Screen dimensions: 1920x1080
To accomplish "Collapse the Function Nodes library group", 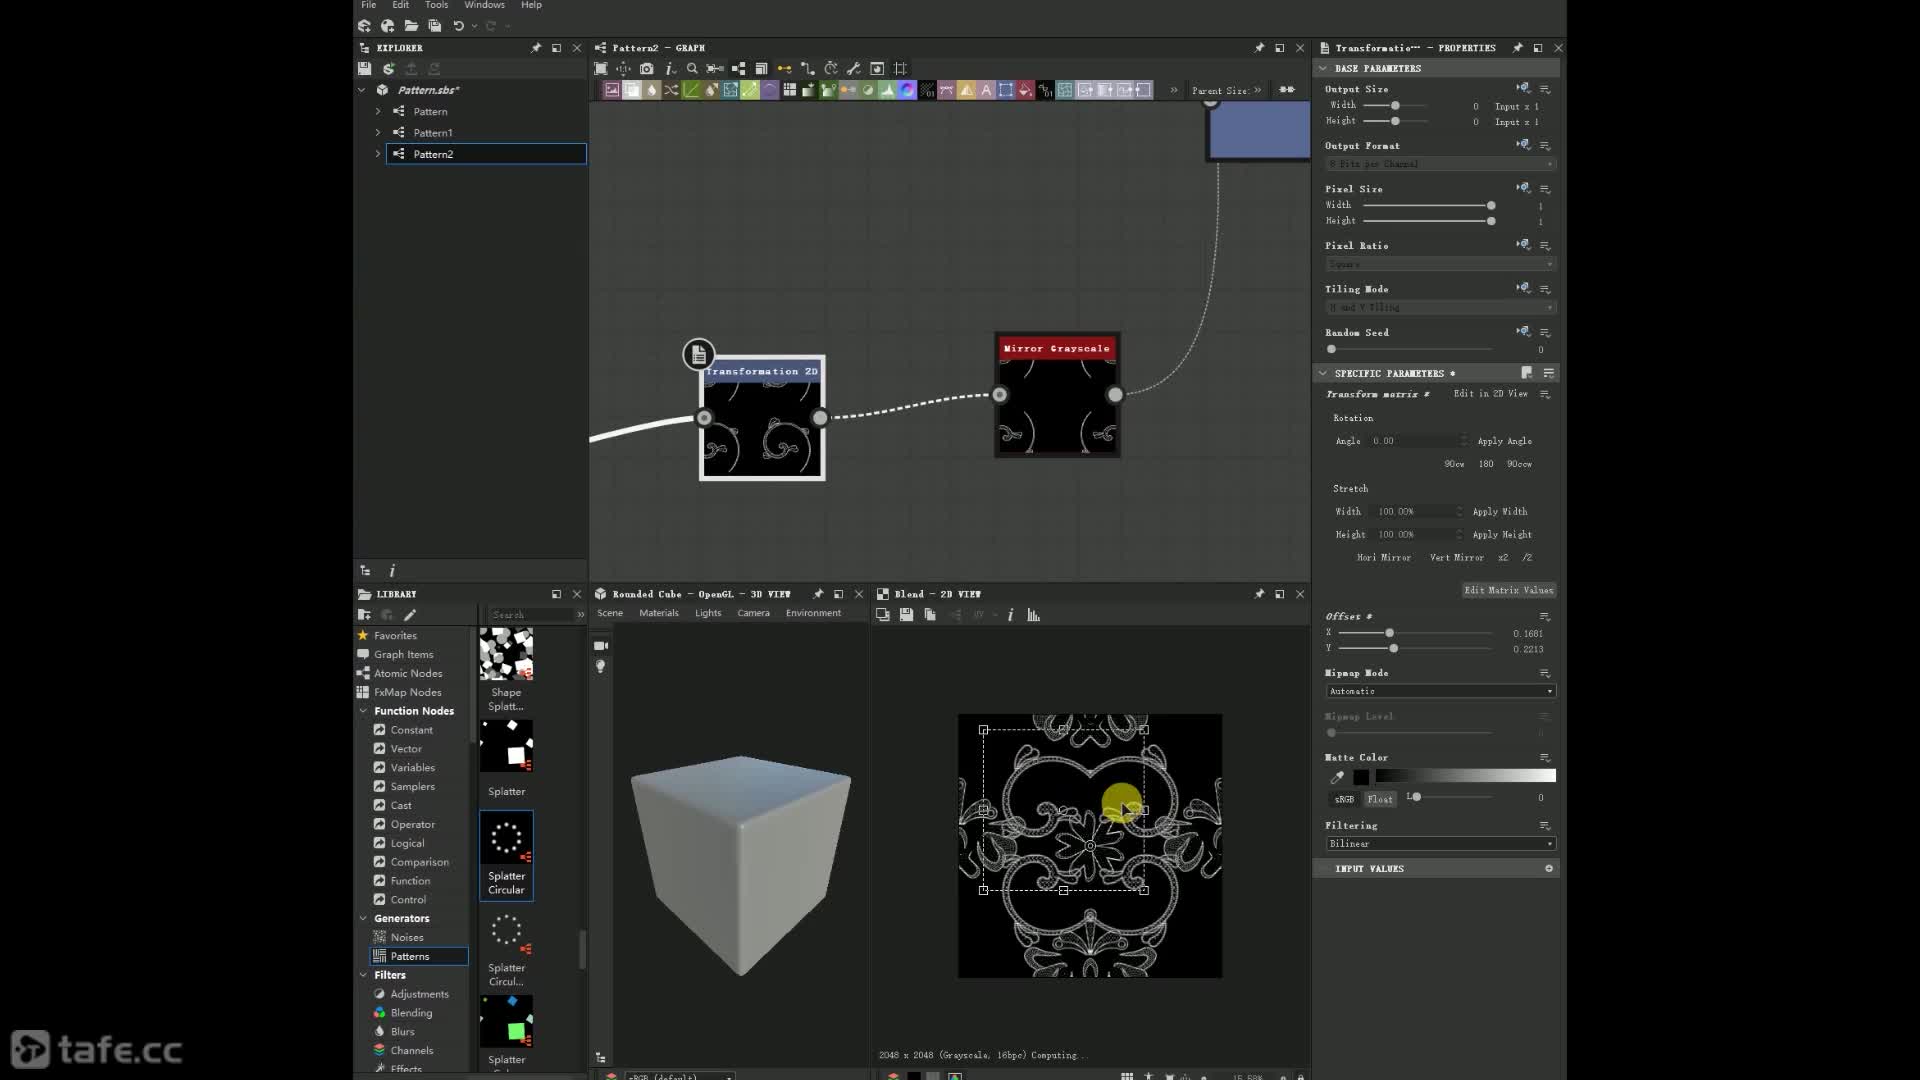I will coord(363,711).
